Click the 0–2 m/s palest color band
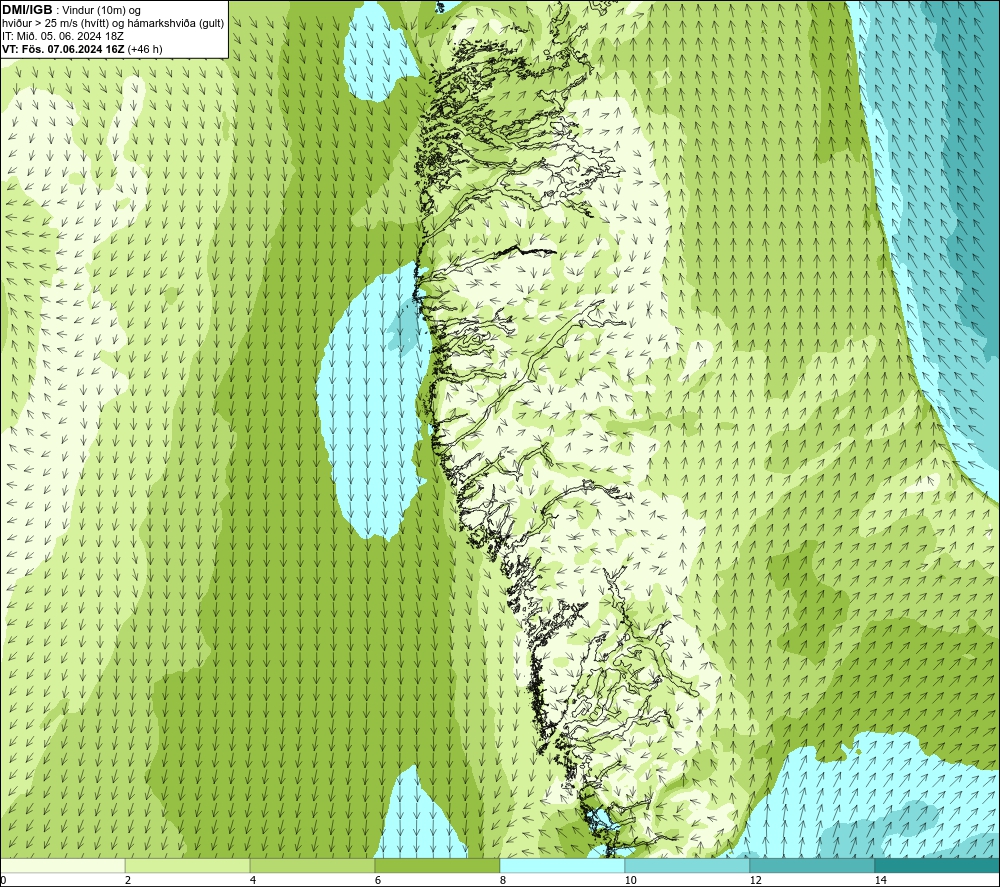The image size is (1000, 887). tap(62, 865)
